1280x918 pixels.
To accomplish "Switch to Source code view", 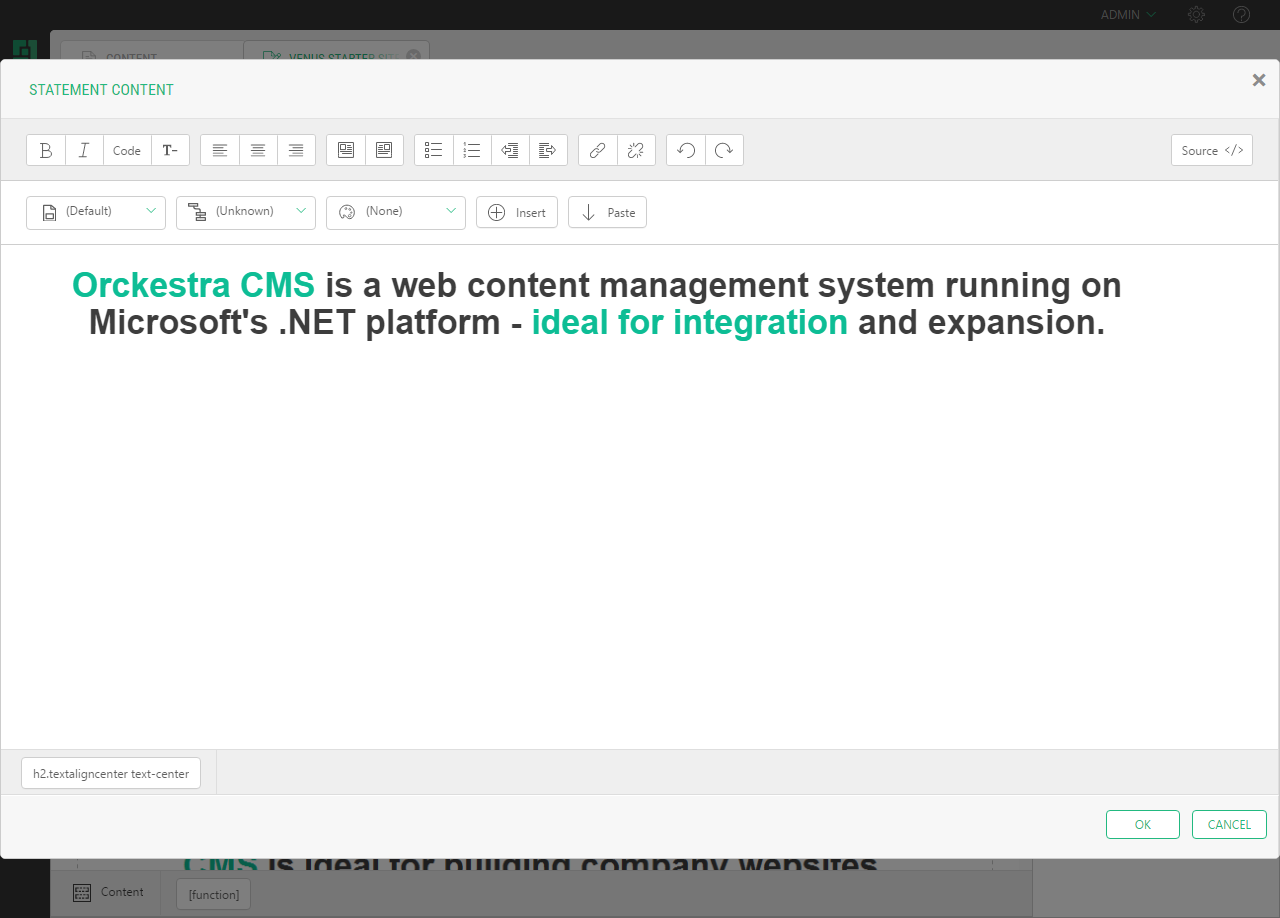I will [x=1211, y=150].
